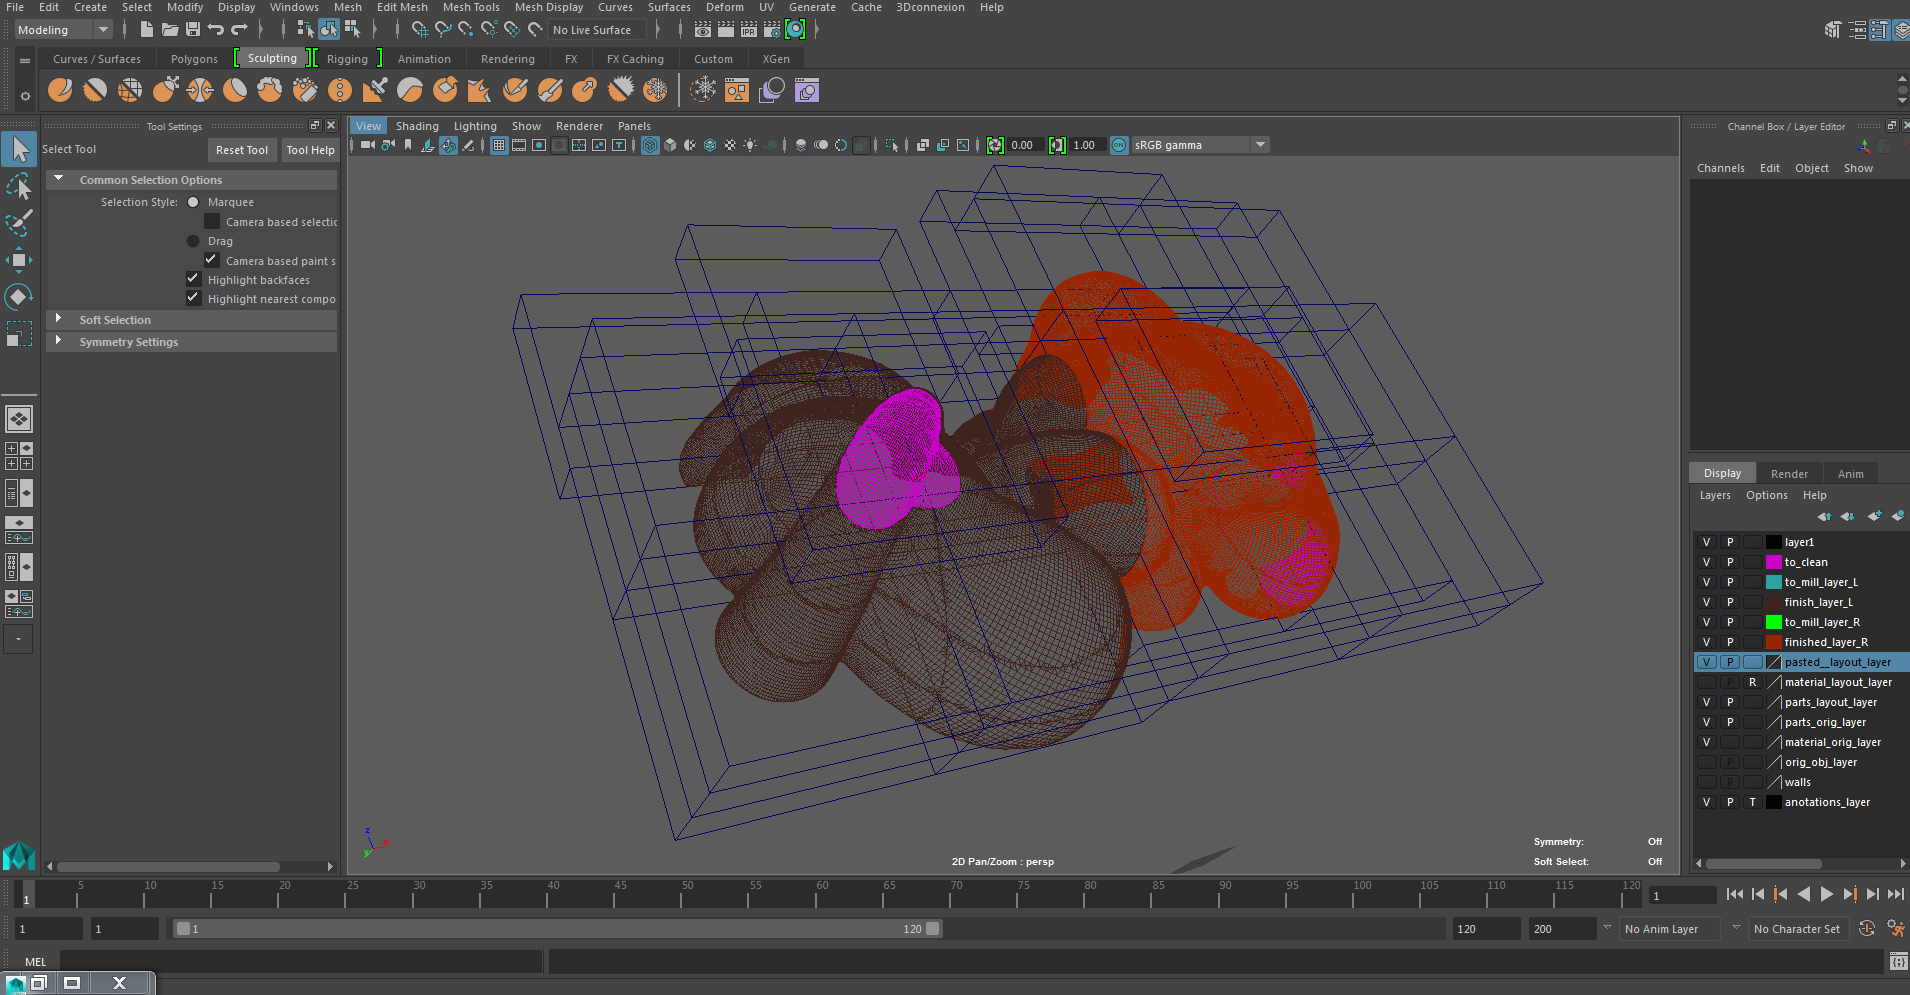Select the Smooth sculpting brush
The image size is (1910, 995).
(x=95, y=91)
